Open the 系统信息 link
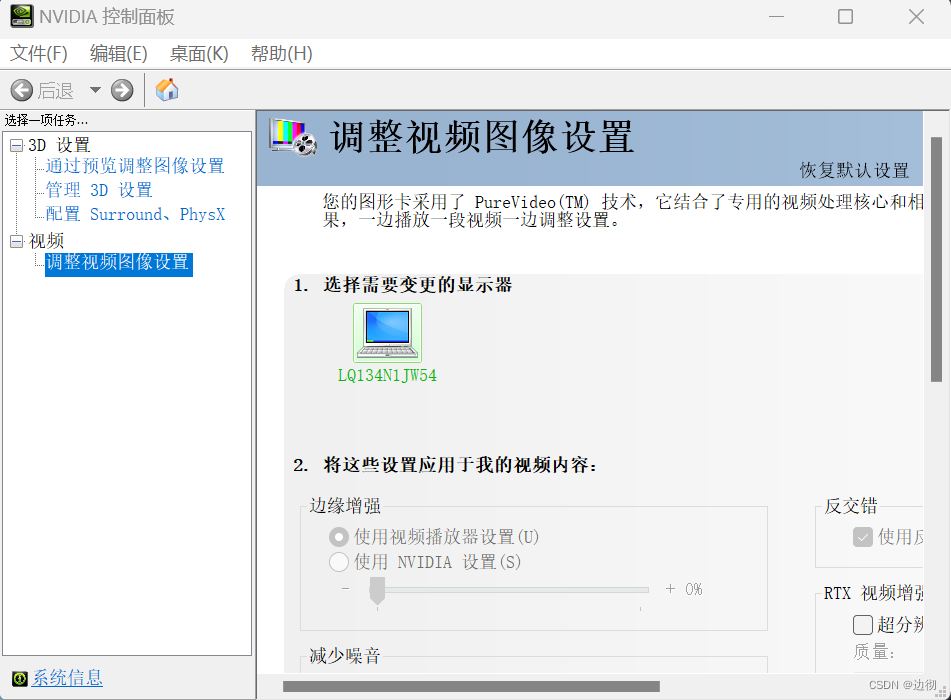951x700 pixels. coord(67,678)
